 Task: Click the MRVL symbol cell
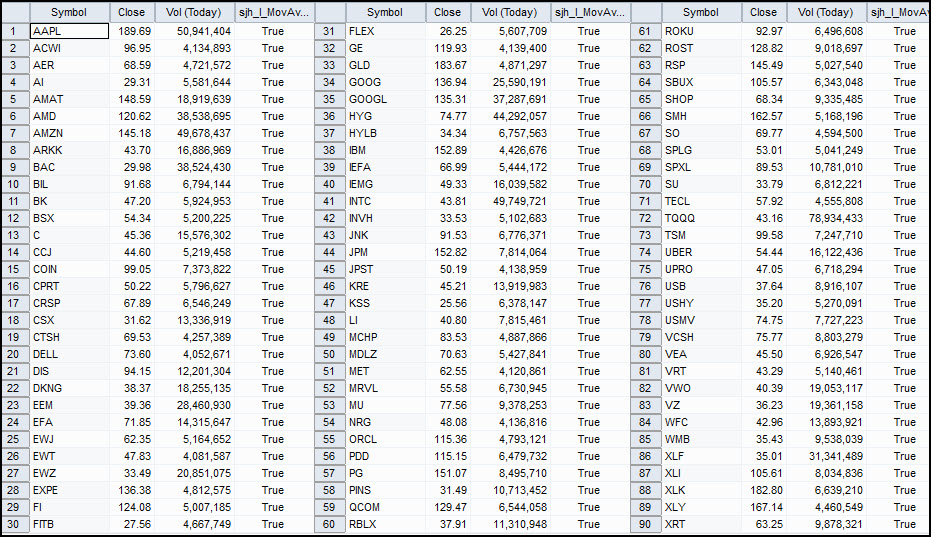pyautogui.click(x=385, y=388)
